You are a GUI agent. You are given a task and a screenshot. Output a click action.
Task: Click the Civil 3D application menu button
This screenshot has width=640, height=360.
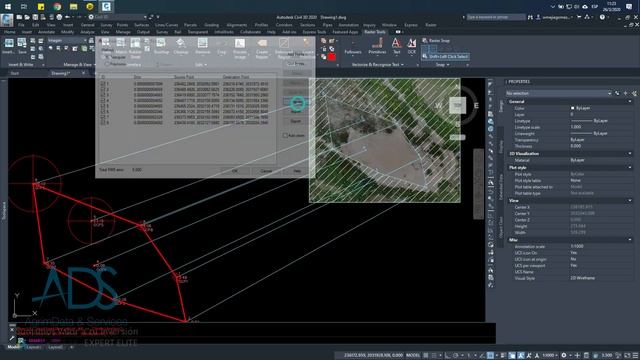pos(7,20)
